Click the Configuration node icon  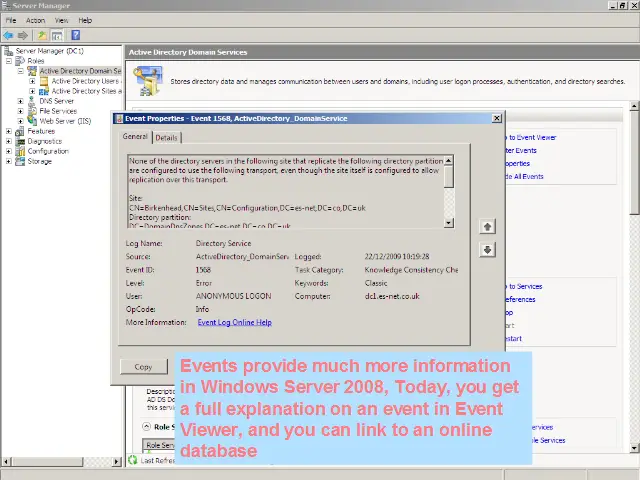coord(20,151)
